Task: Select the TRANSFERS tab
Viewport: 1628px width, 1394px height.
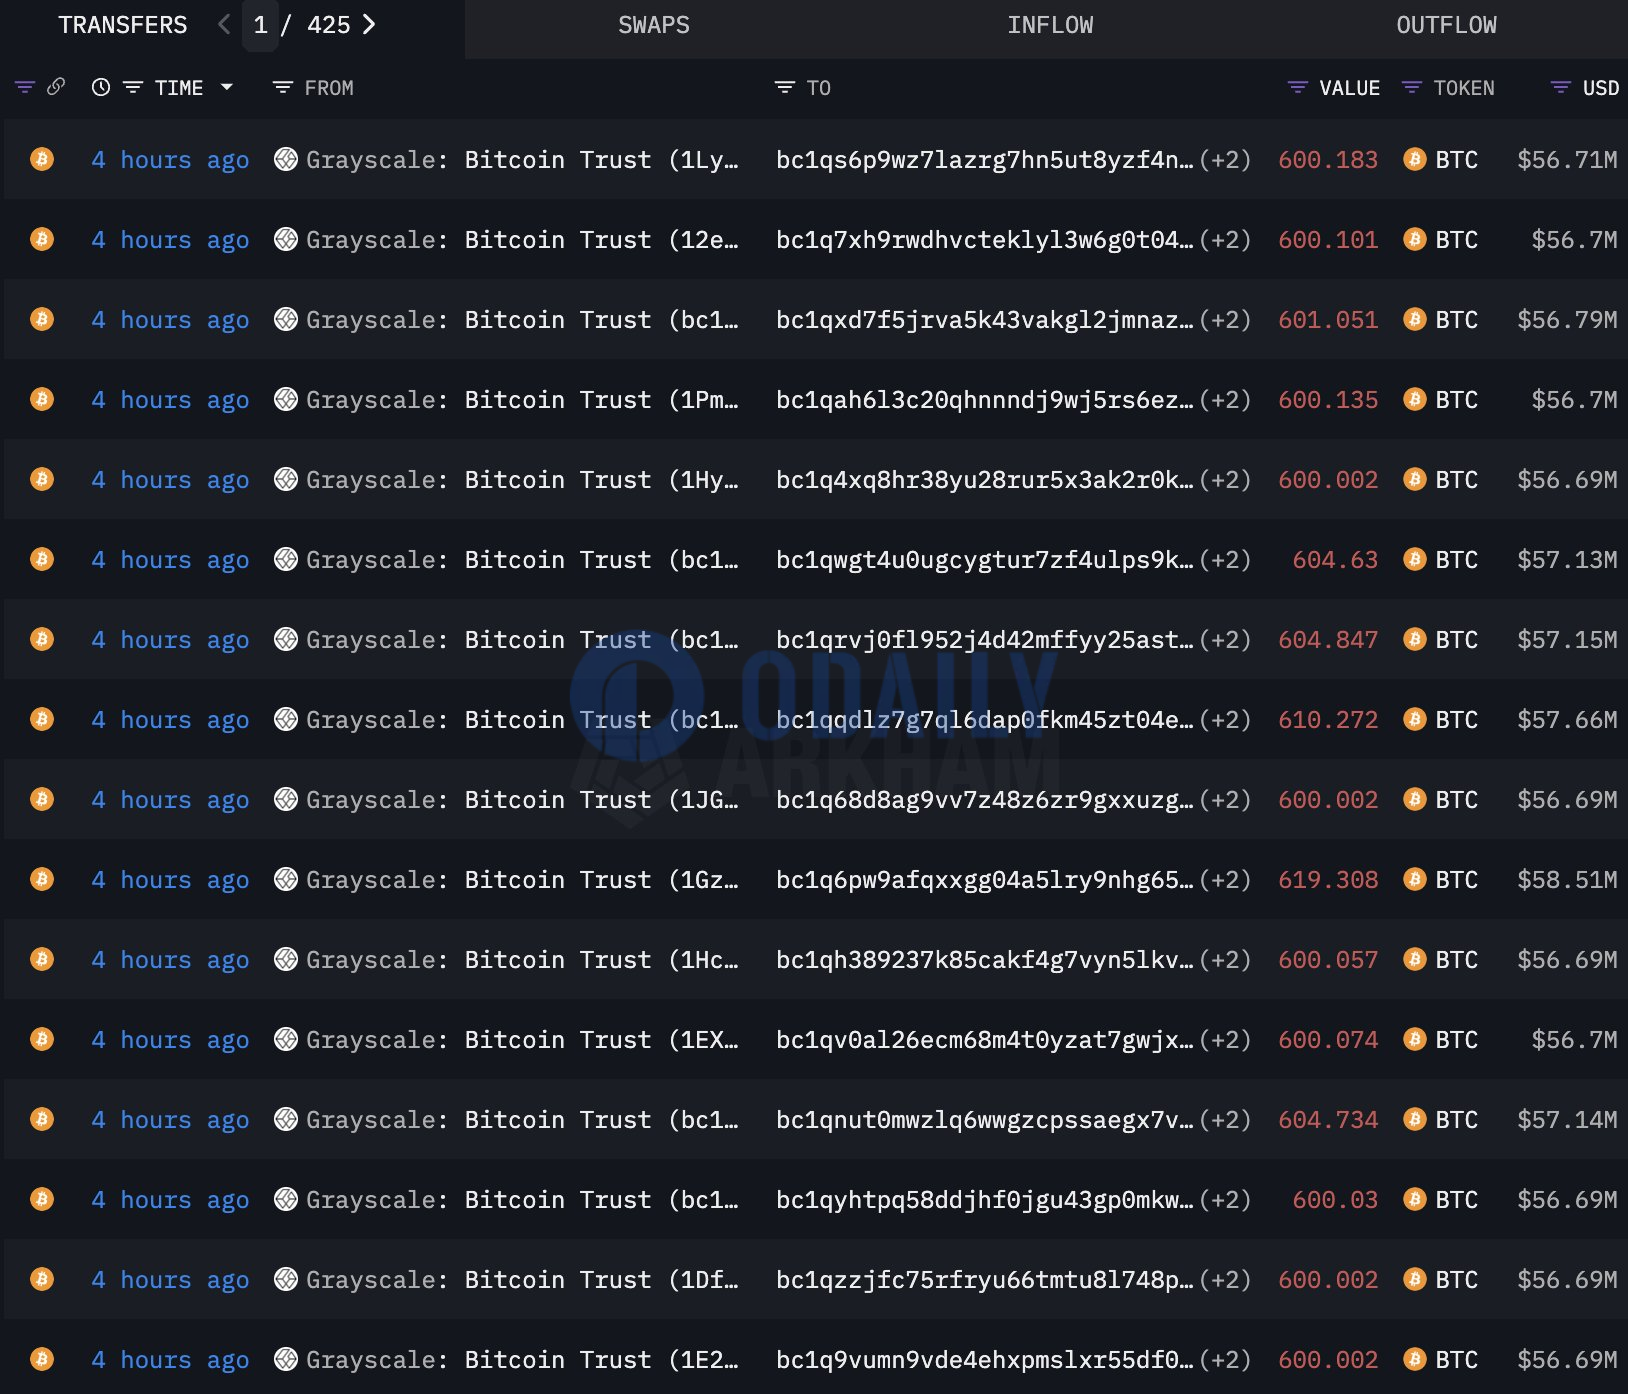Action: pyautogui.click(x=122, y=25)
